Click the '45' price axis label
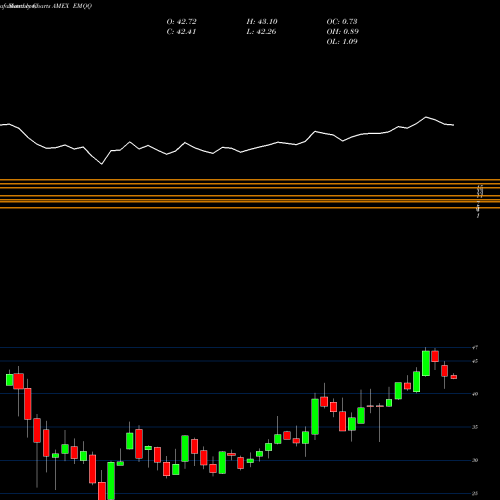 [475, 361]
